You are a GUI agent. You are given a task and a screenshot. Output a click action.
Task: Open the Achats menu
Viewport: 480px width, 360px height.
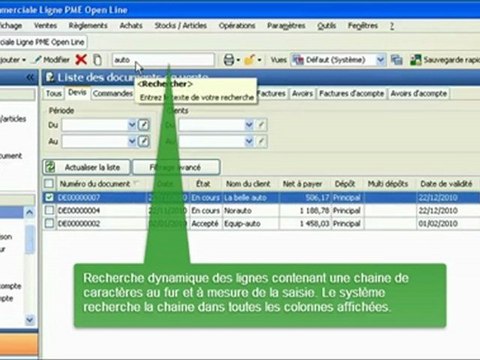click(x=131, y=26)
